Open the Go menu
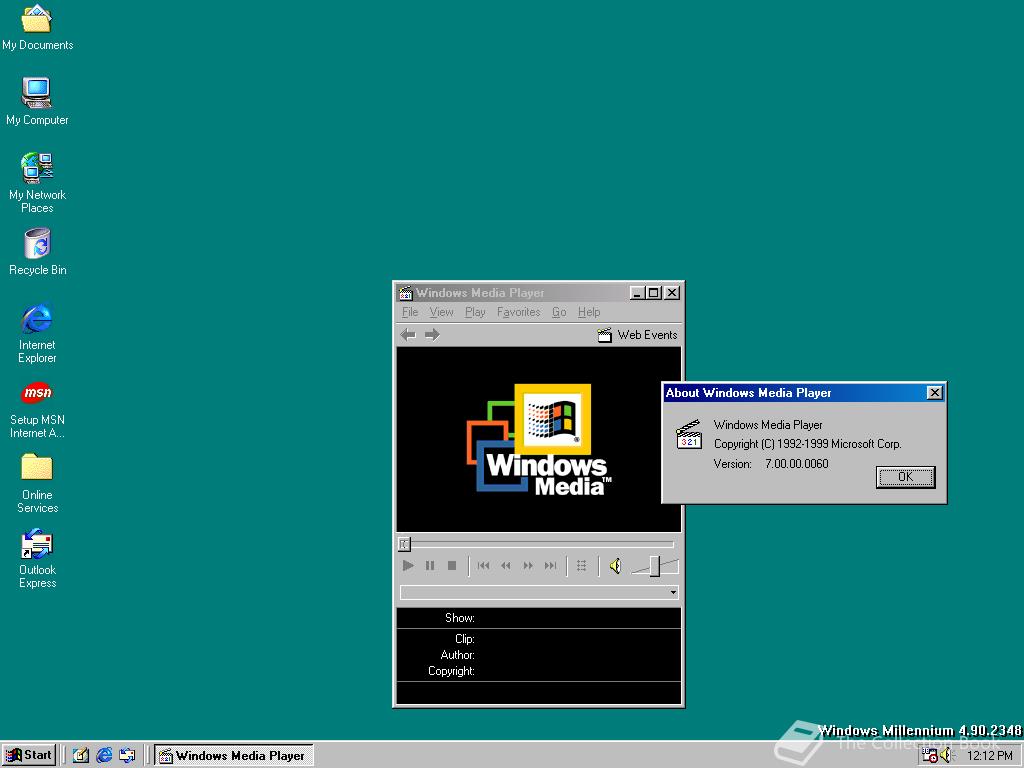 click(x=559, y=312)
